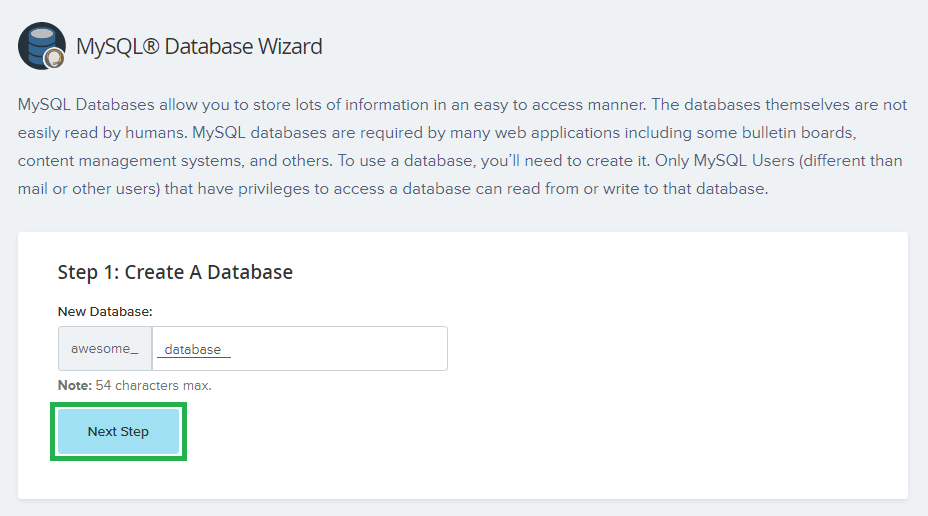The image size is (928, 516).
Task: Click the "MySQL® Database Wizard" page title
Action: [199, 46]
